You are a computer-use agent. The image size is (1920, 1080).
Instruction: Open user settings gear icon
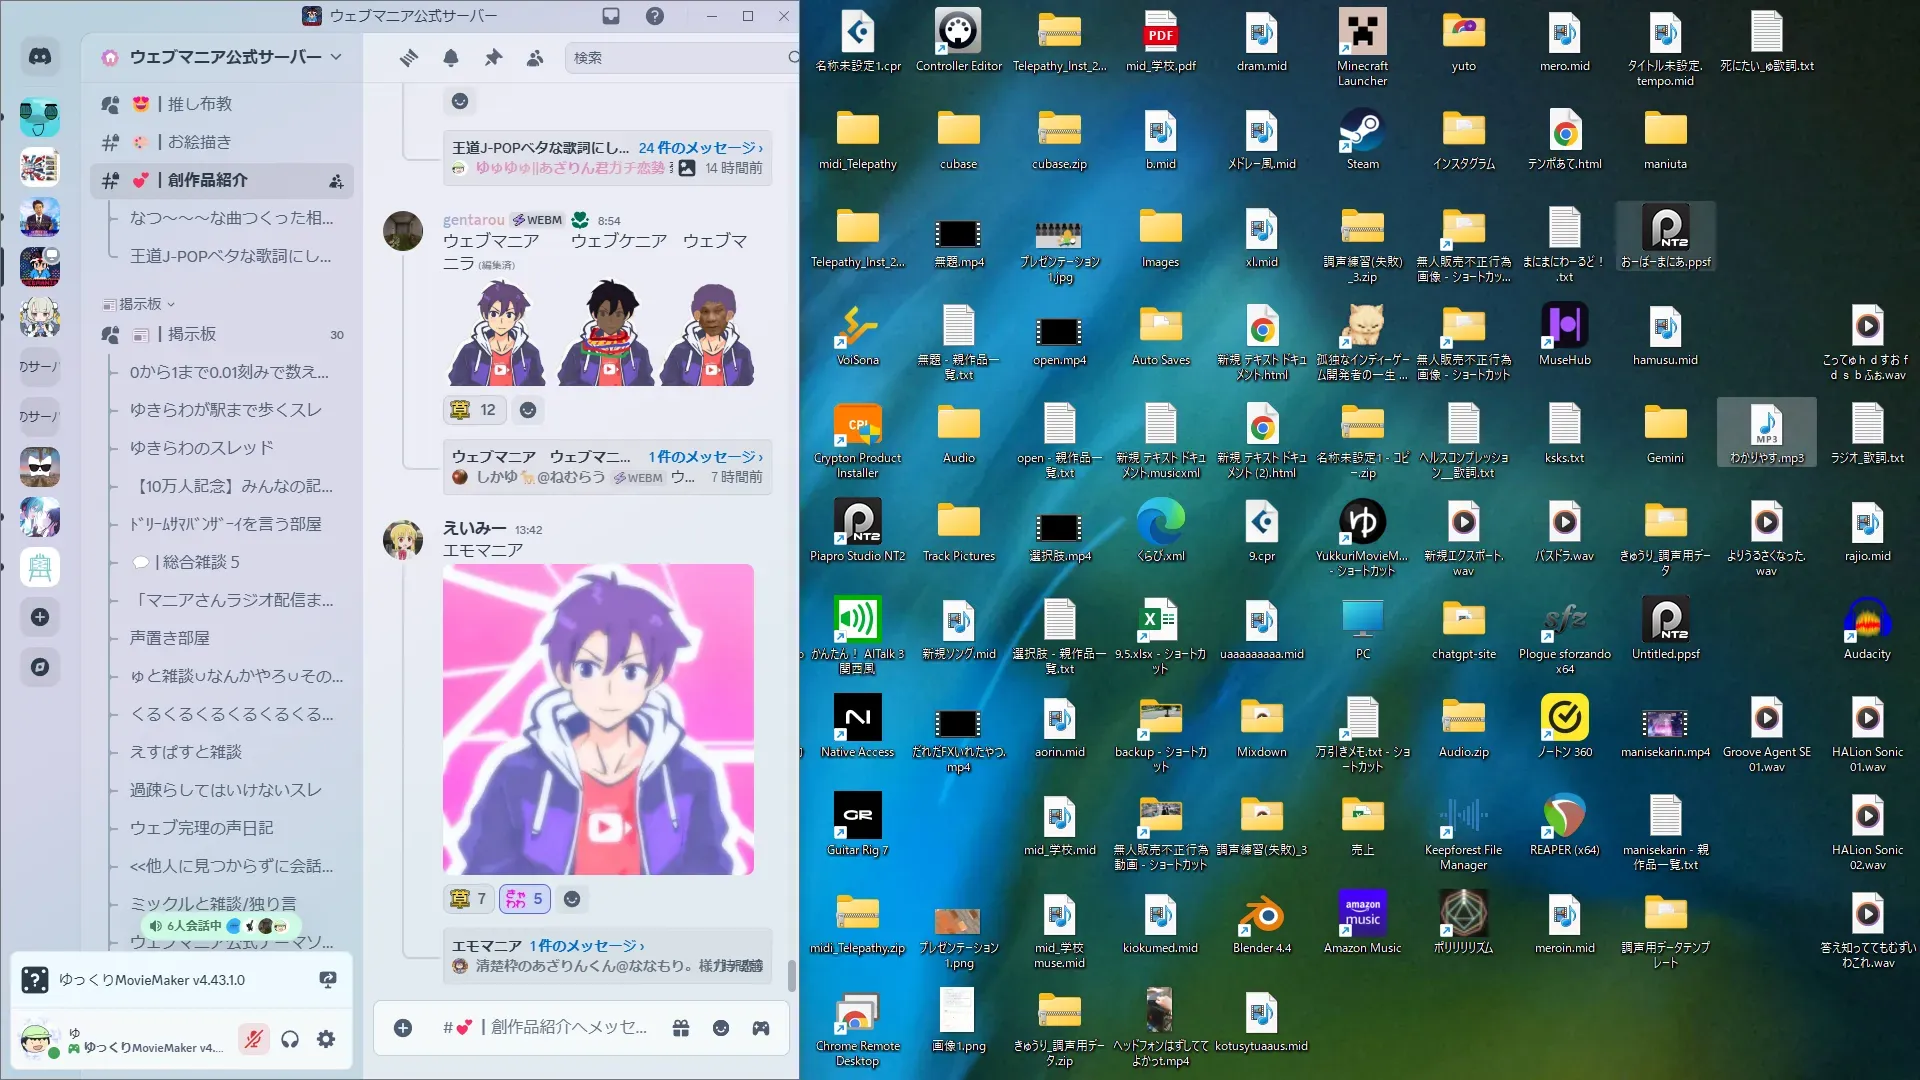(326, 1040)
